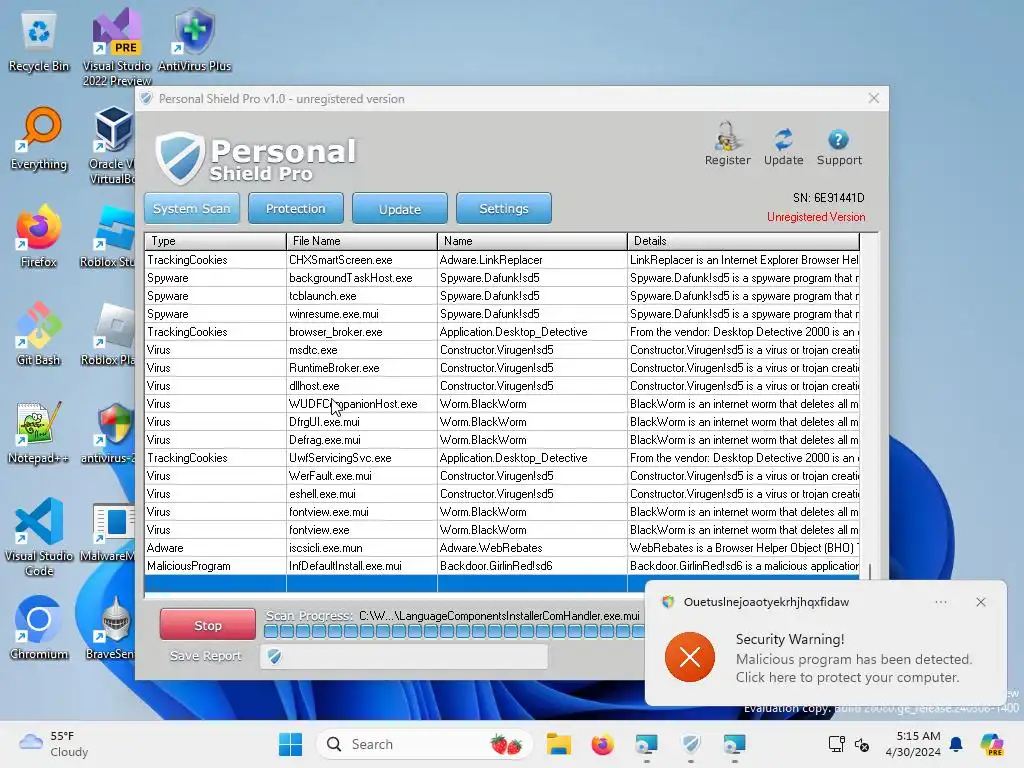Open the Register lock icon
1024x768 pixels.
(x=727, y=137)
